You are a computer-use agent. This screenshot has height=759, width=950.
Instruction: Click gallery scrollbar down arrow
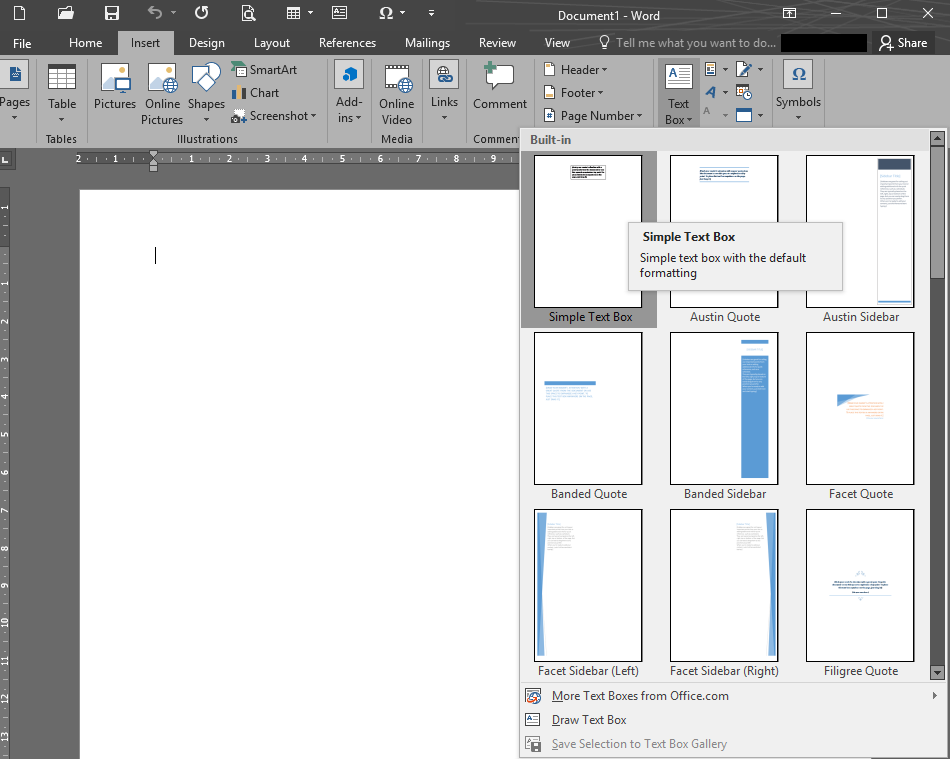(937, 672)
